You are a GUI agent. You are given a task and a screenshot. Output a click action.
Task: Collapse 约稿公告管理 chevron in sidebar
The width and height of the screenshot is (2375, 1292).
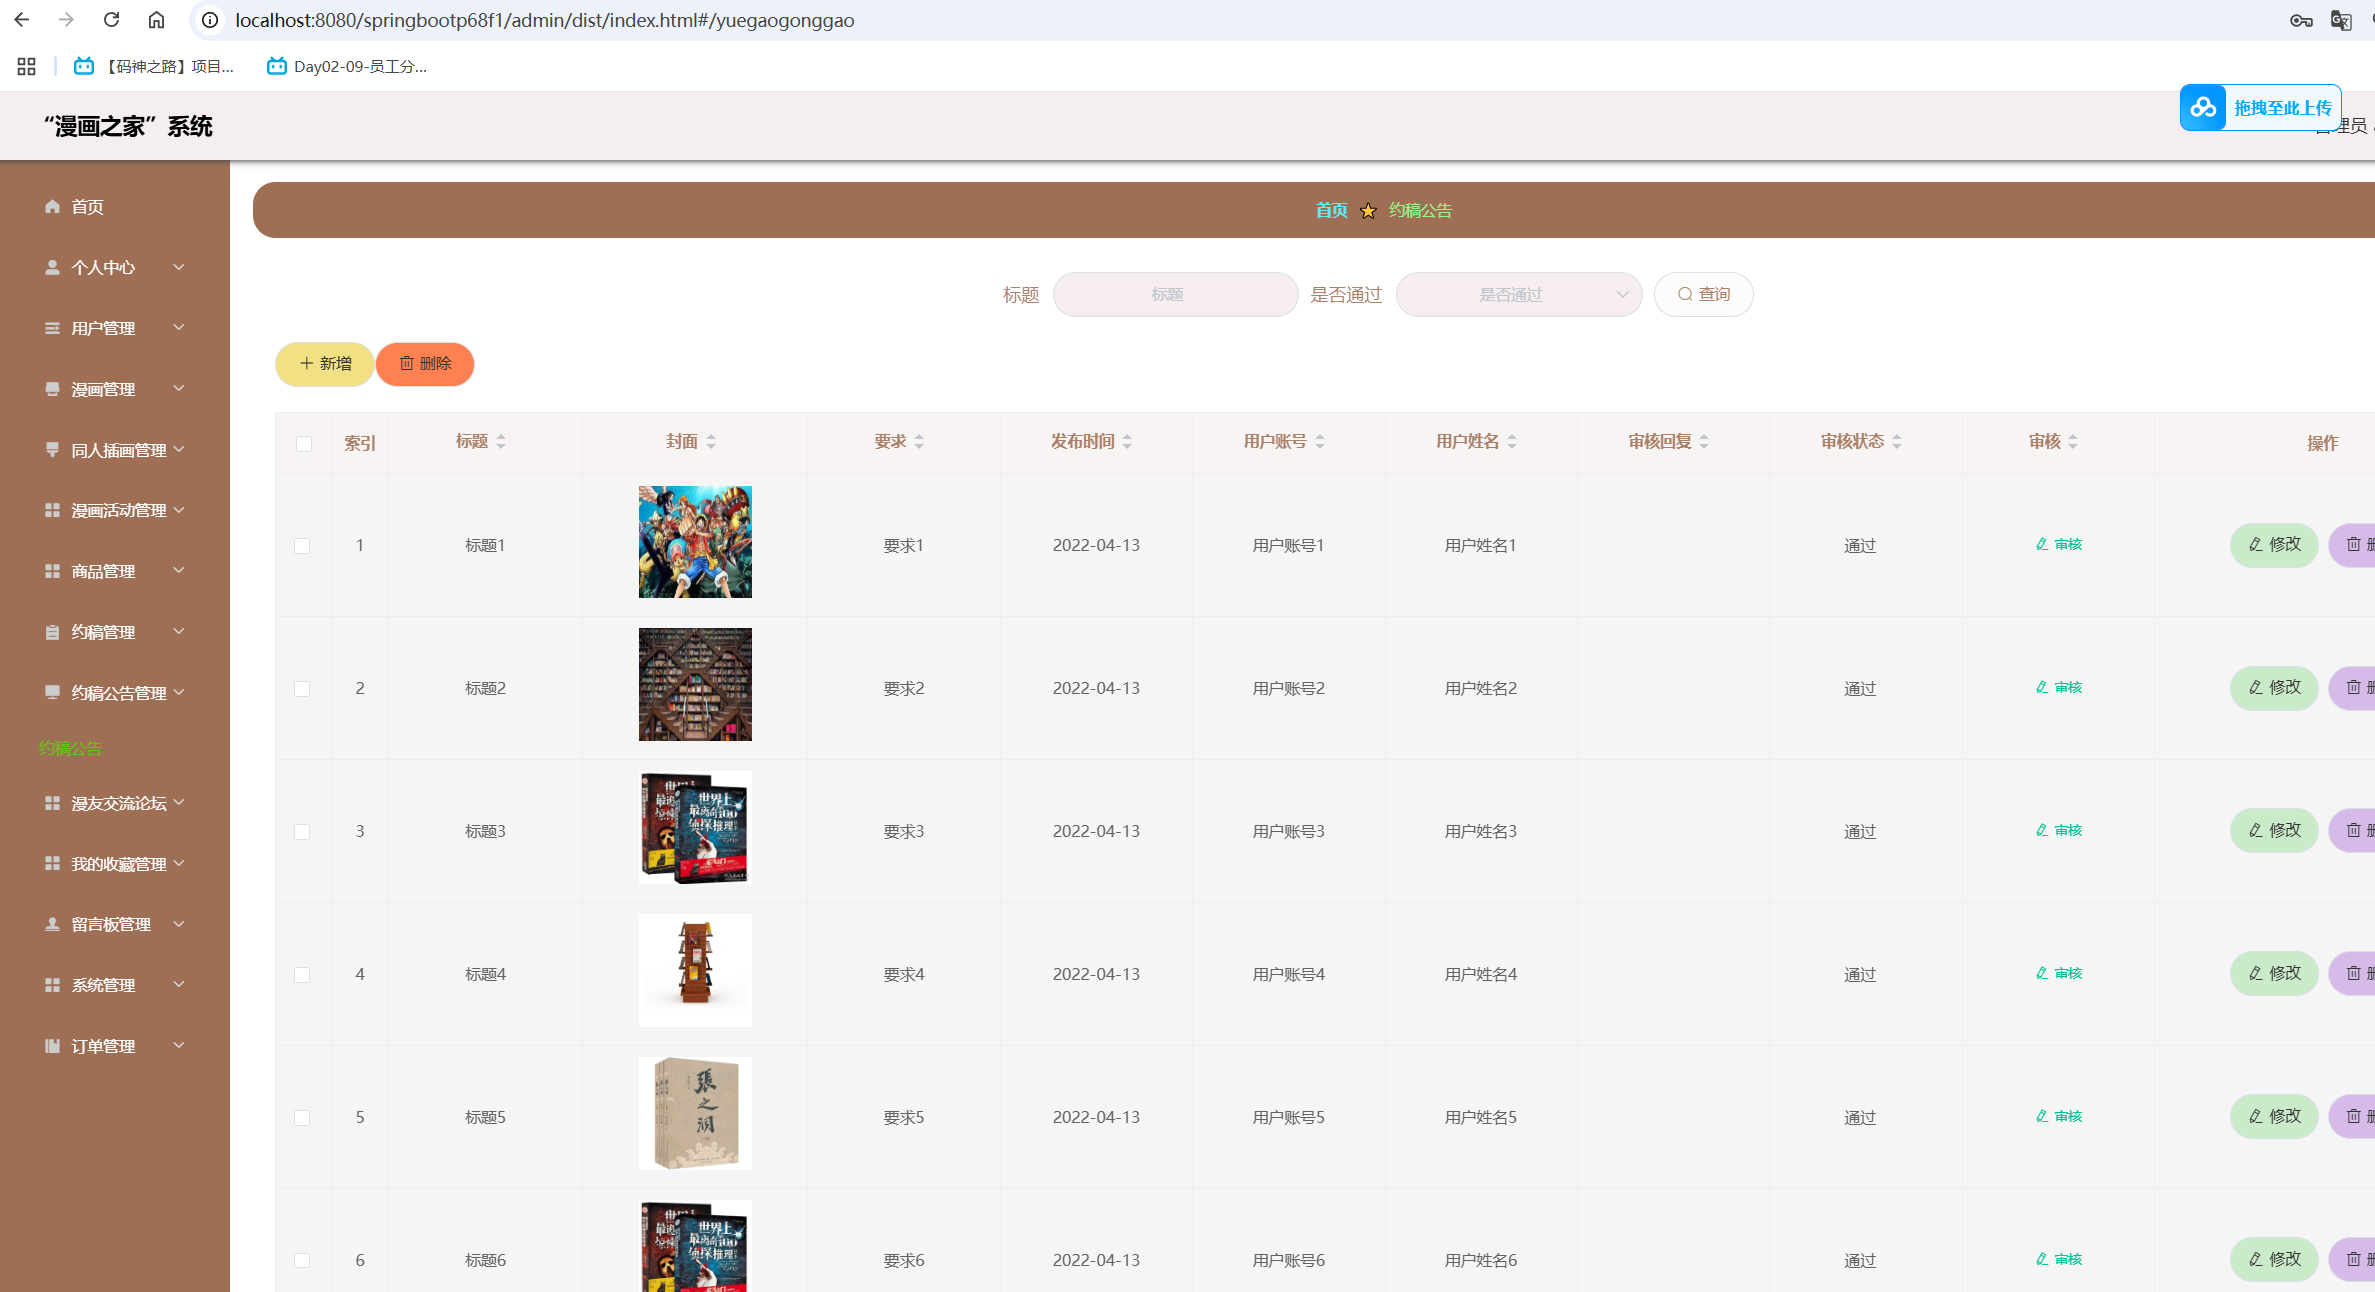[x=179, y=692]
